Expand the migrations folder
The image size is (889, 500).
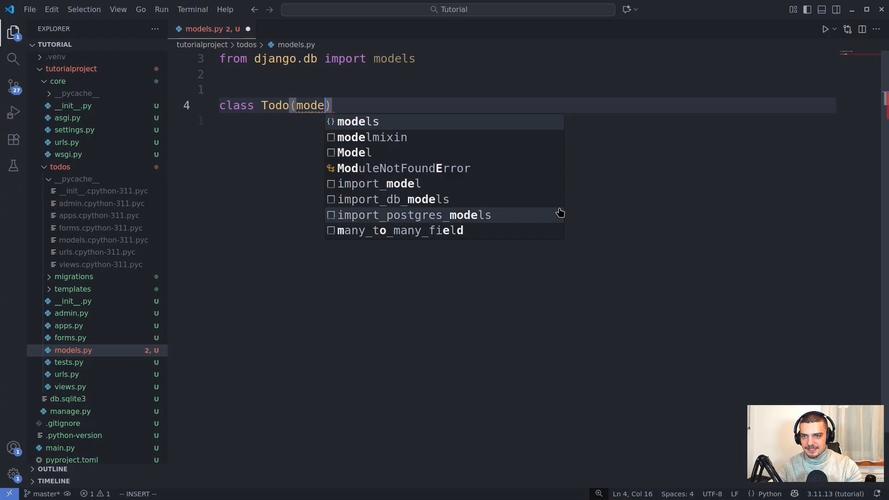point(73,277)
